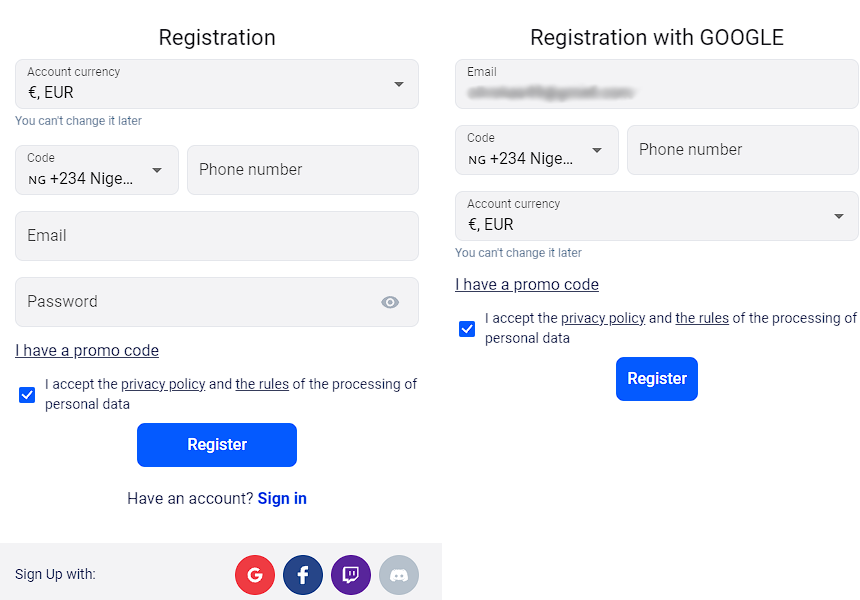This screenshot has width=860, height=600.
Task: Toggle password visibility eye icon
Action: click(x=390, y=301)
